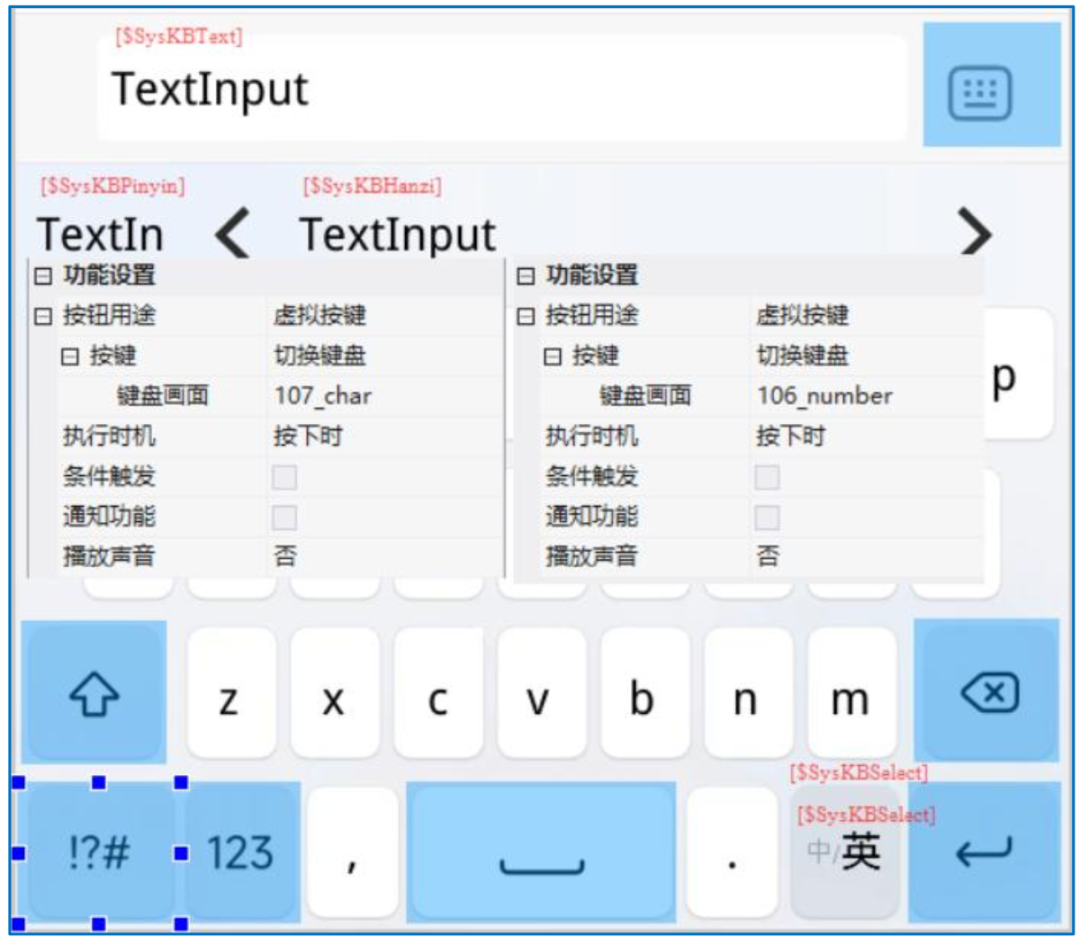The image size is (1080, 937).
Task: Collapse 按键 node in the right property panel
Action: 552,356
